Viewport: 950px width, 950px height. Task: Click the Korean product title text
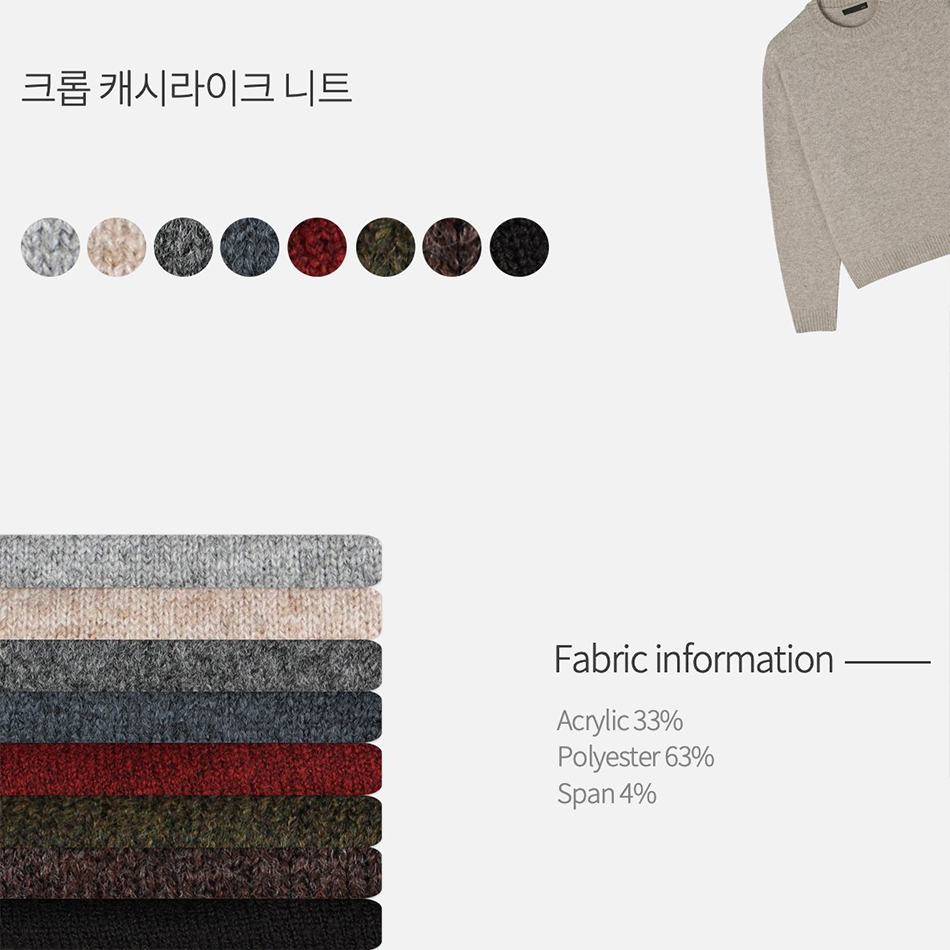(x=187, y=88)
